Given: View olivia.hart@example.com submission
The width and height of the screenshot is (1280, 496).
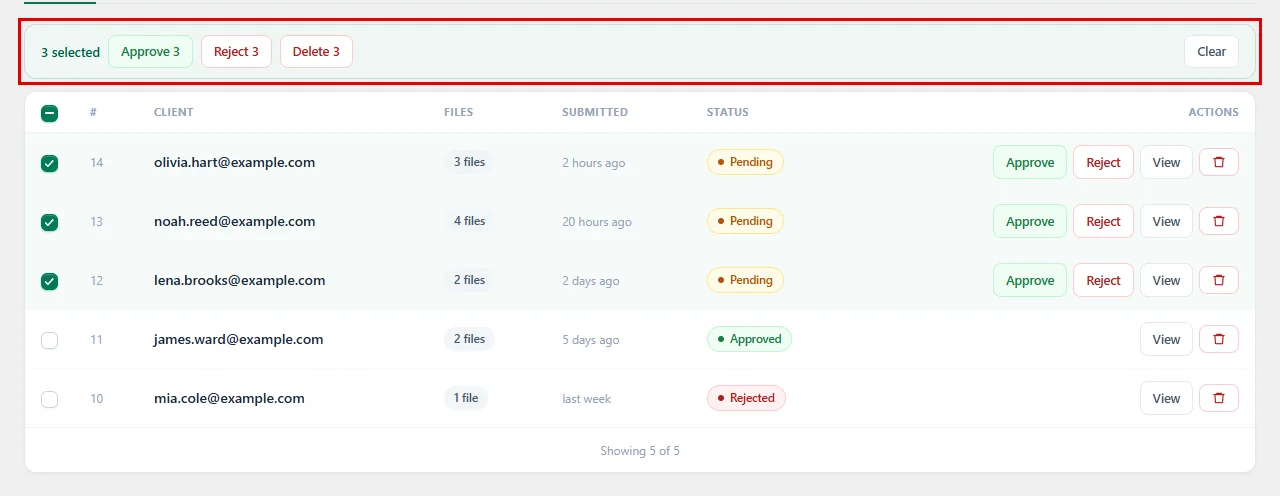Looking at the screenshot, I should (x=1166, y=162).
